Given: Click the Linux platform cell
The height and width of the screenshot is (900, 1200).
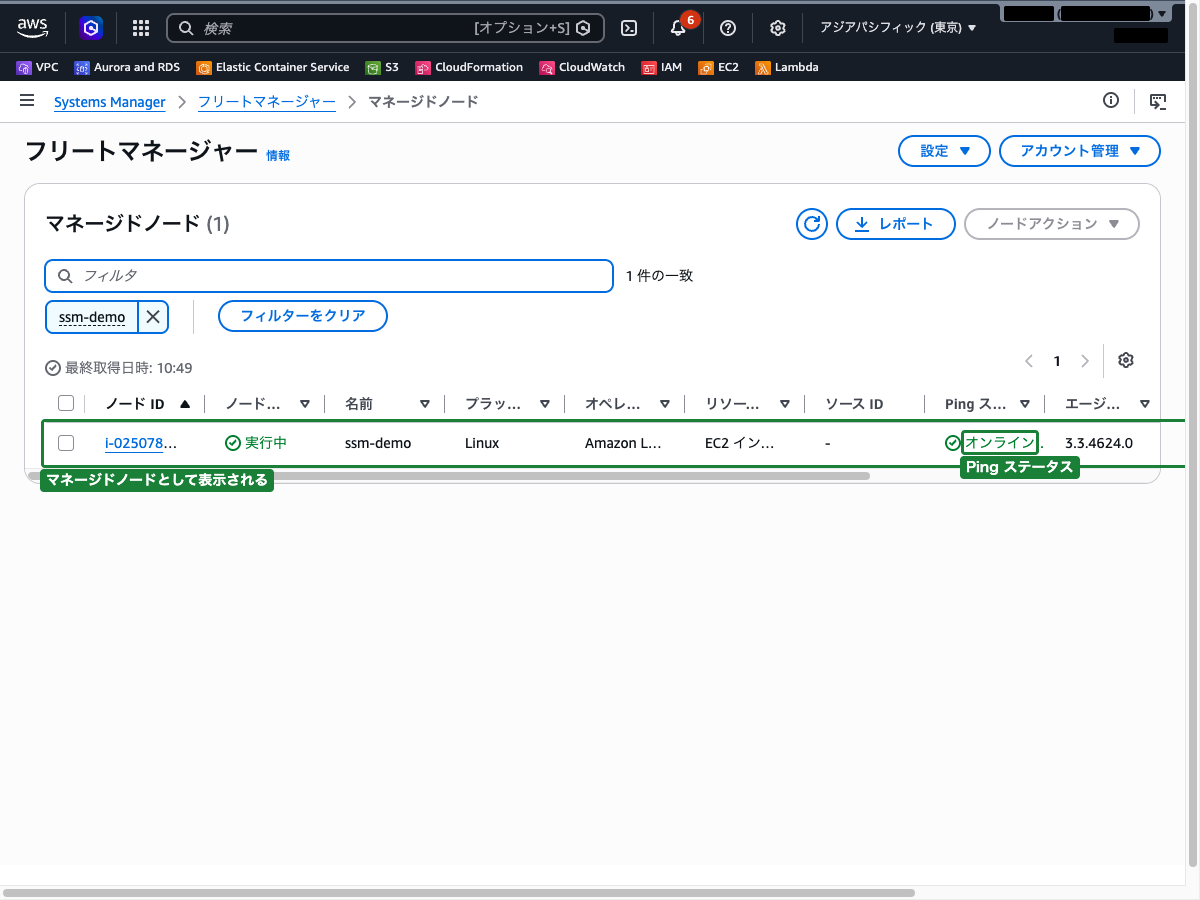Looking at the screenshot, I should [x=482, y=443].
